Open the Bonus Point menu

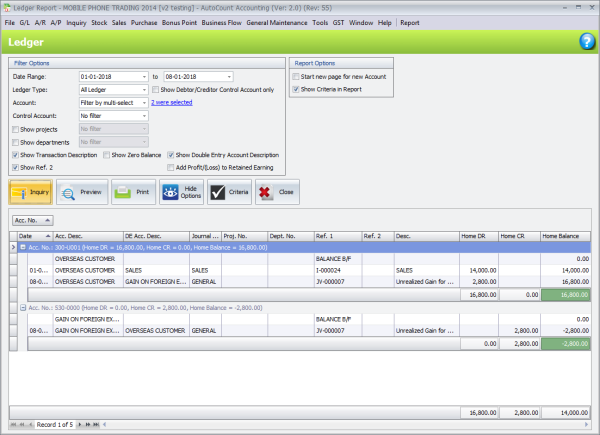click(179, 23)
